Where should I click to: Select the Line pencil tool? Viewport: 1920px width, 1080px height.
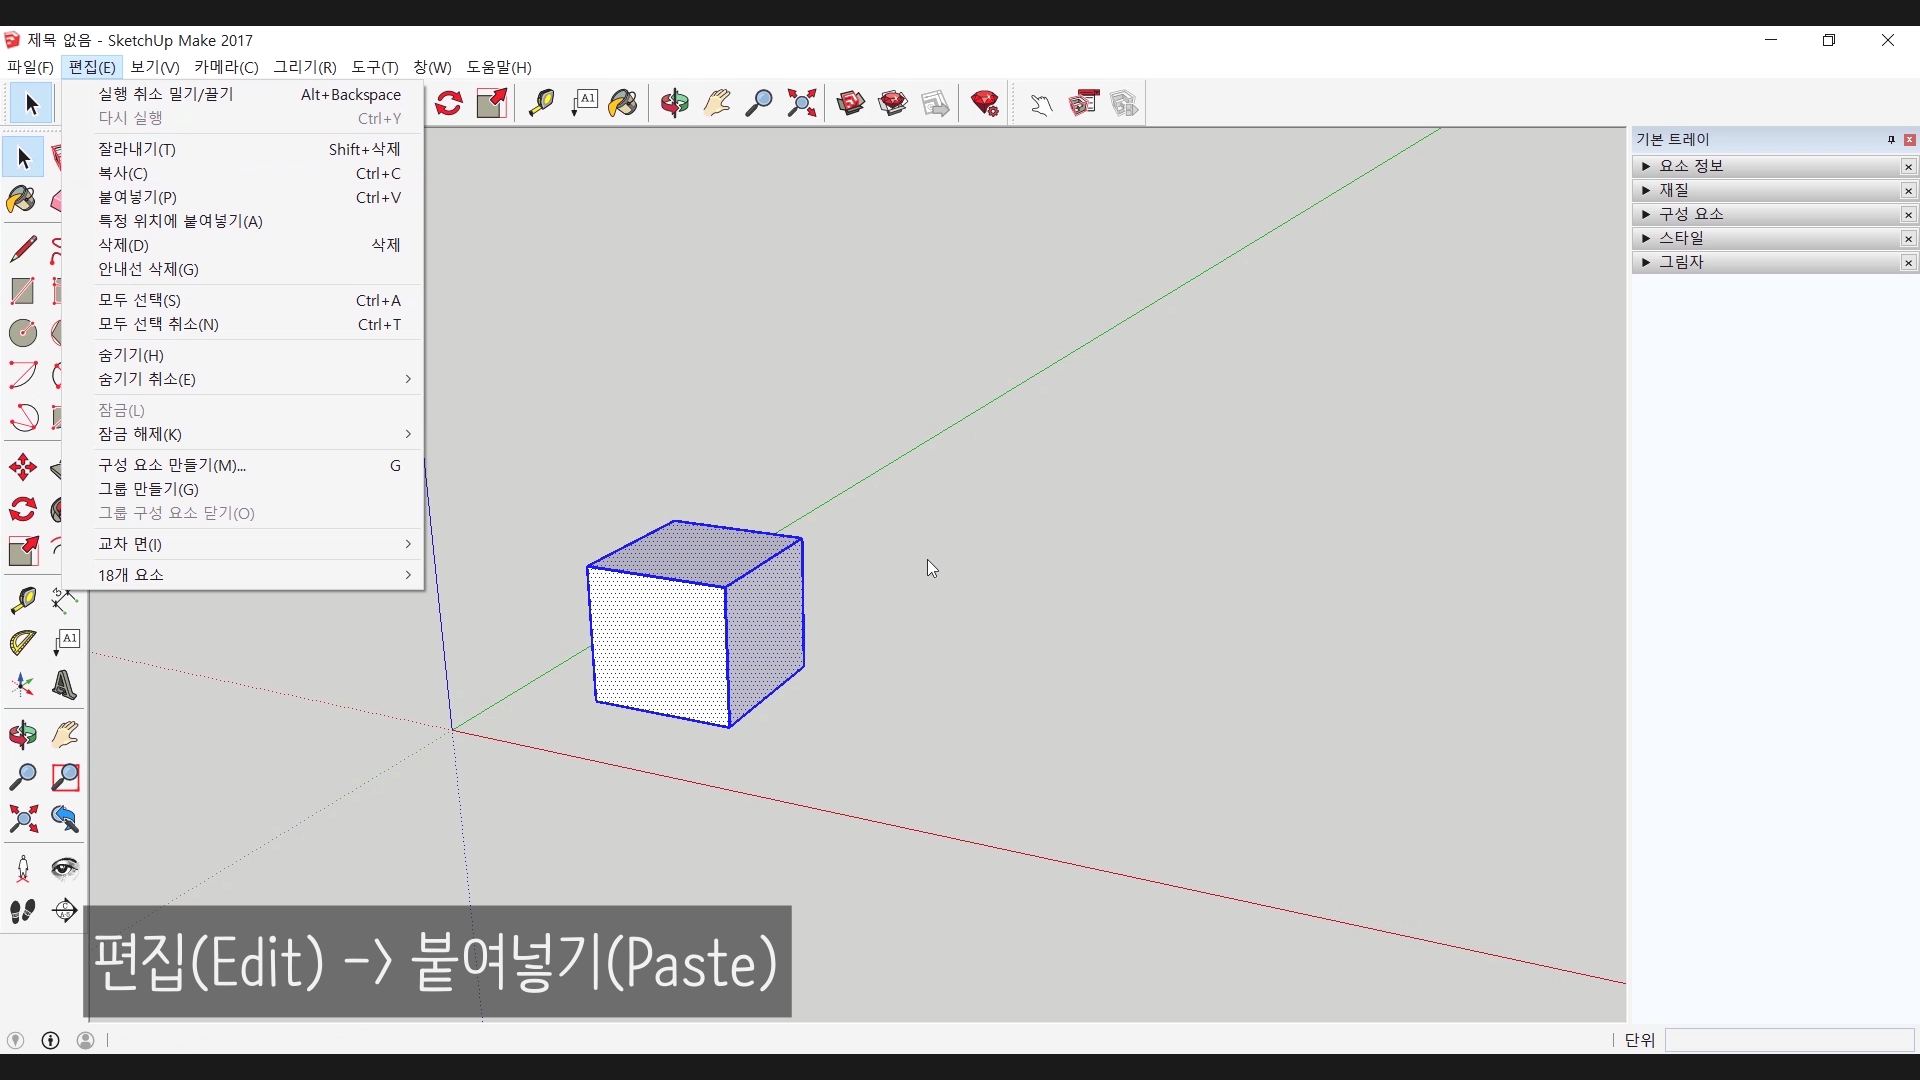click(x=23, y=248)
